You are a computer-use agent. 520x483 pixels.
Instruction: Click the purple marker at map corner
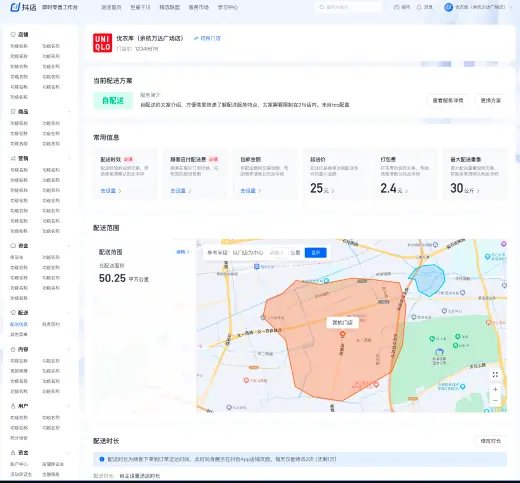point(504,244)
